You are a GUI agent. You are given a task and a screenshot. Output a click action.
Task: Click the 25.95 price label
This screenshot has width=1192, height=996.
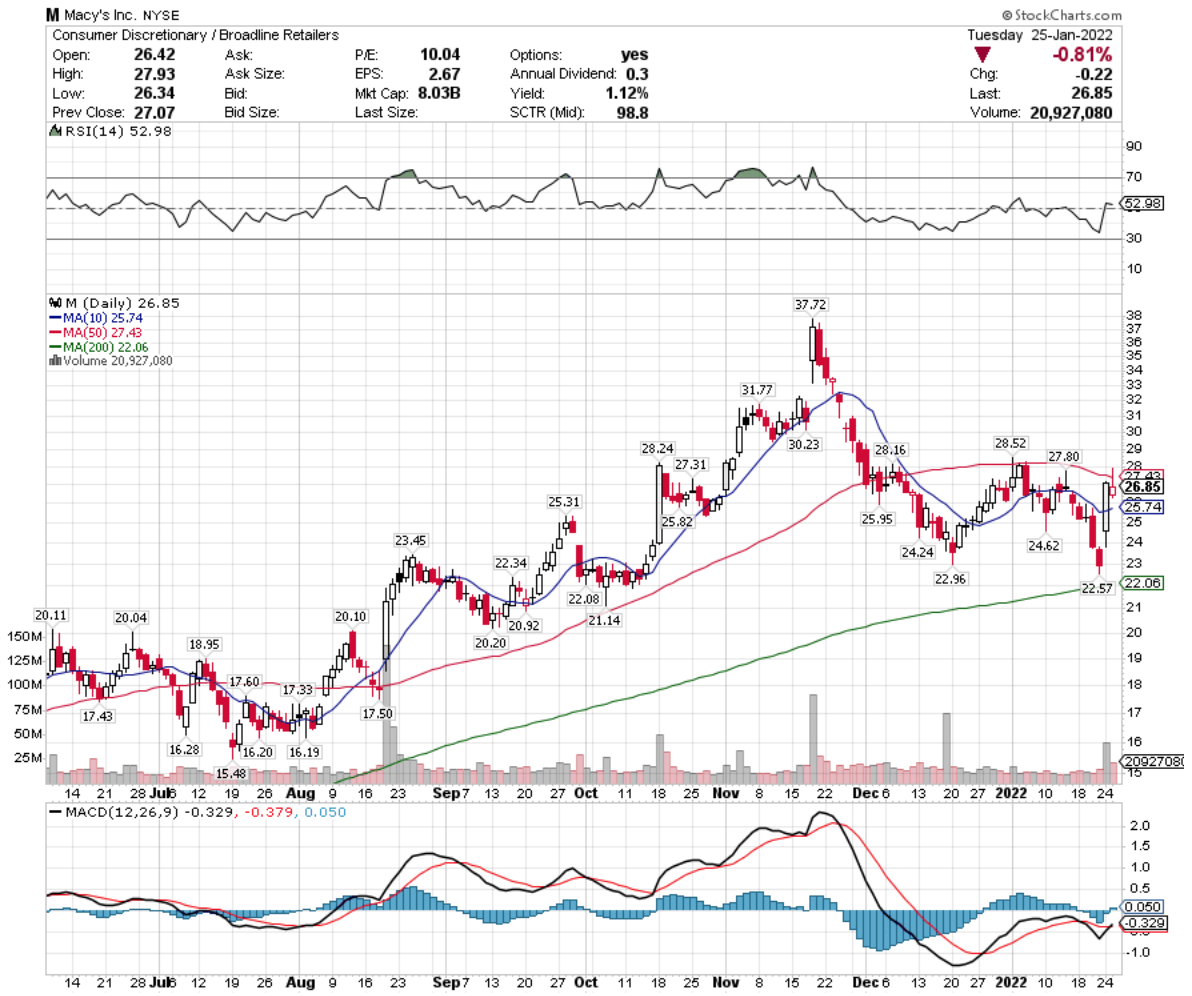[877, 519]
